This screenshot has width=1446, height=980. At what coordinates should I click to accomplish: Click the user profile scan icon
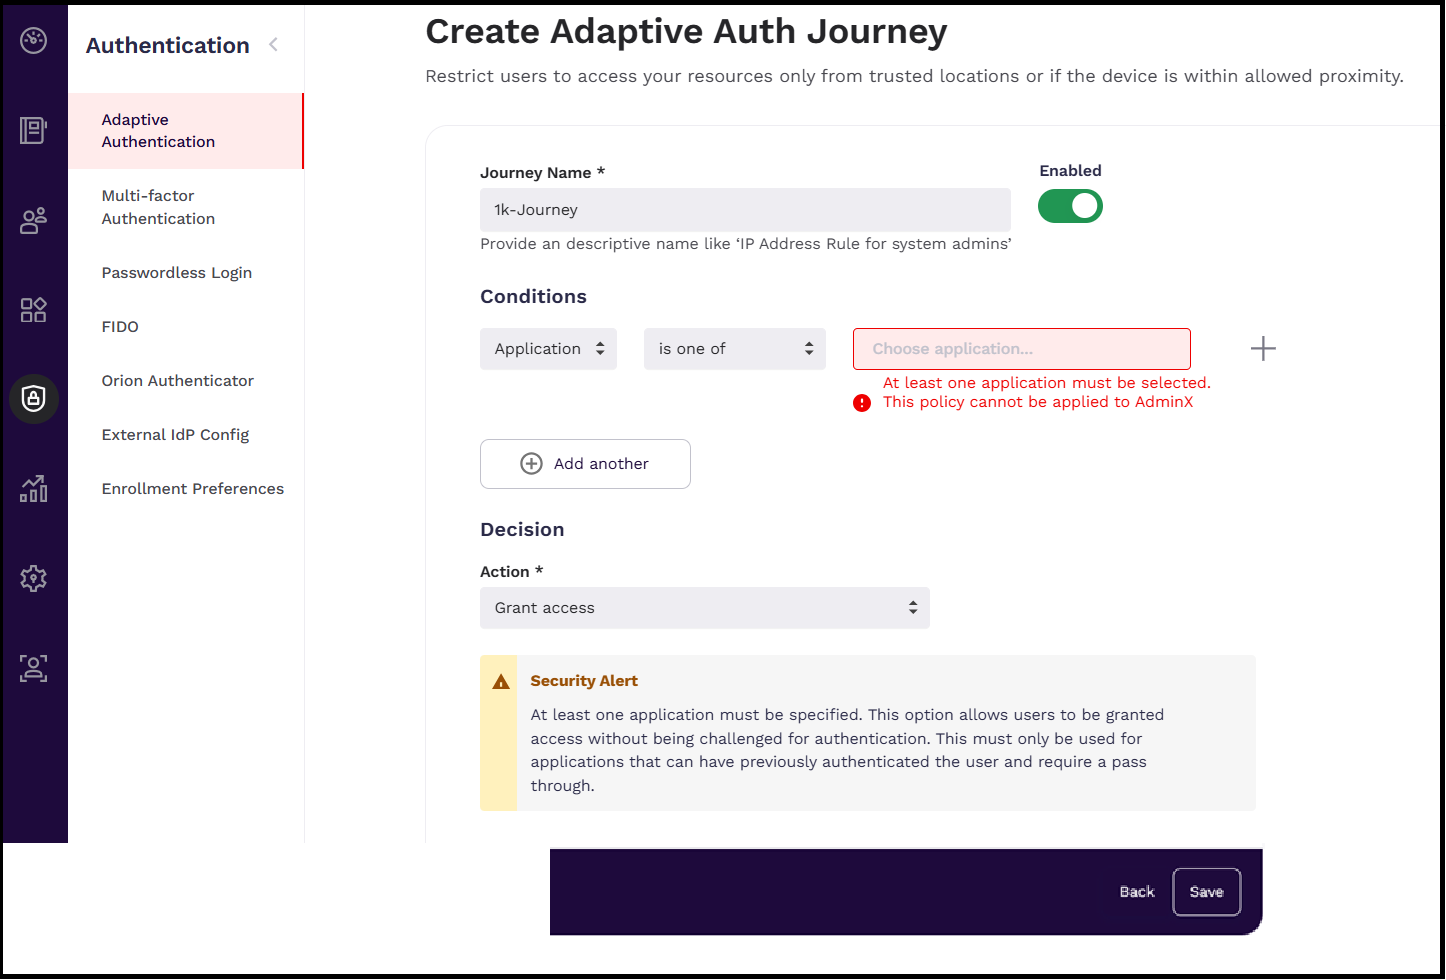click(34, 668)
